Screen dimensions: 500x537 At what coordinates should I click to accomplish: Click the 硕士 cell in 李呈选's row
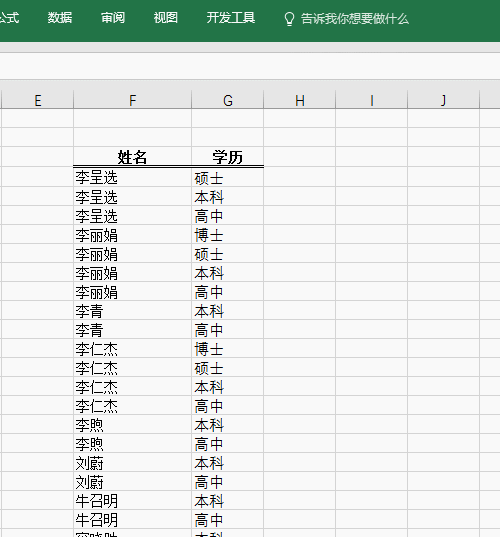[228, 177]
